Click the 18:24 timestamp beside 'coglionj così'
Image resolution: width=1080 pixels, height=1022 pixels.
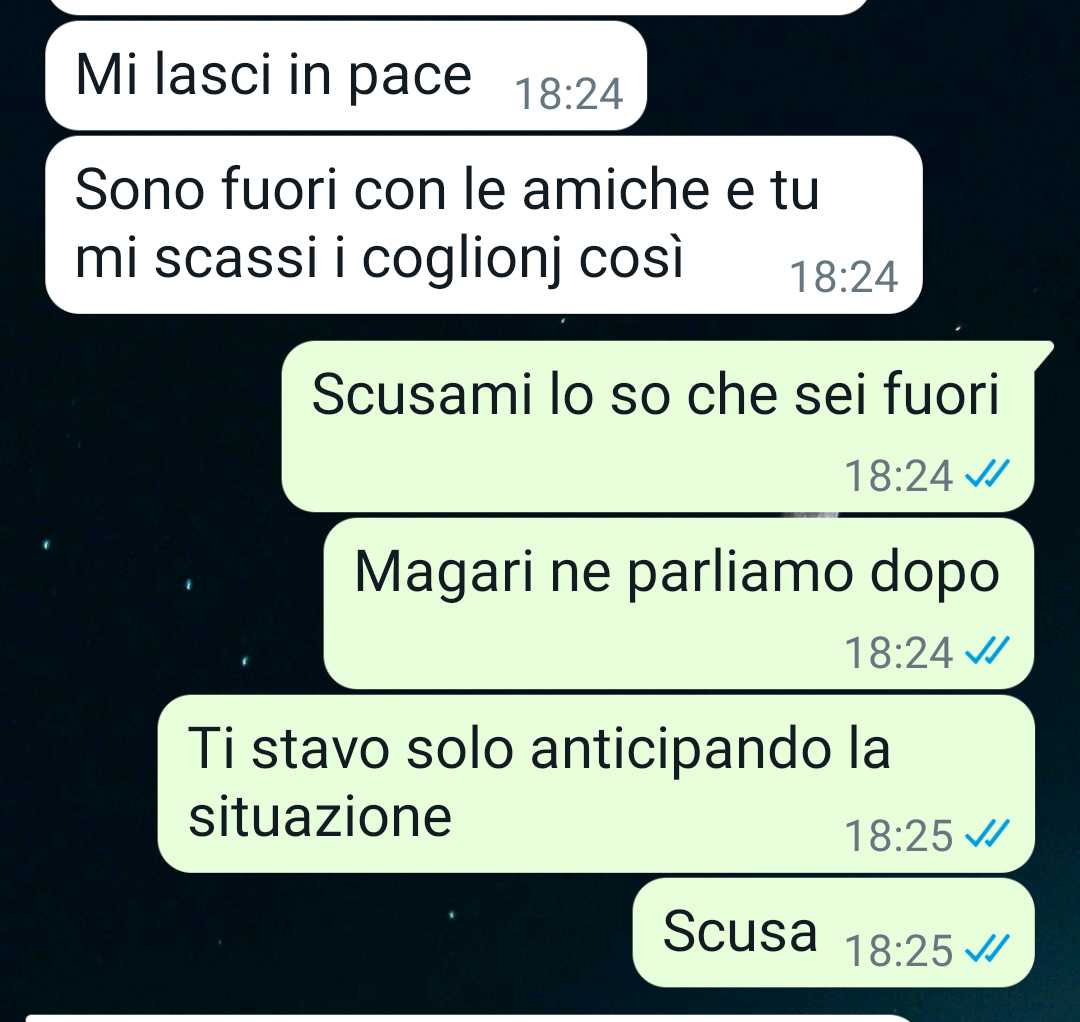[x=844, y=278]
